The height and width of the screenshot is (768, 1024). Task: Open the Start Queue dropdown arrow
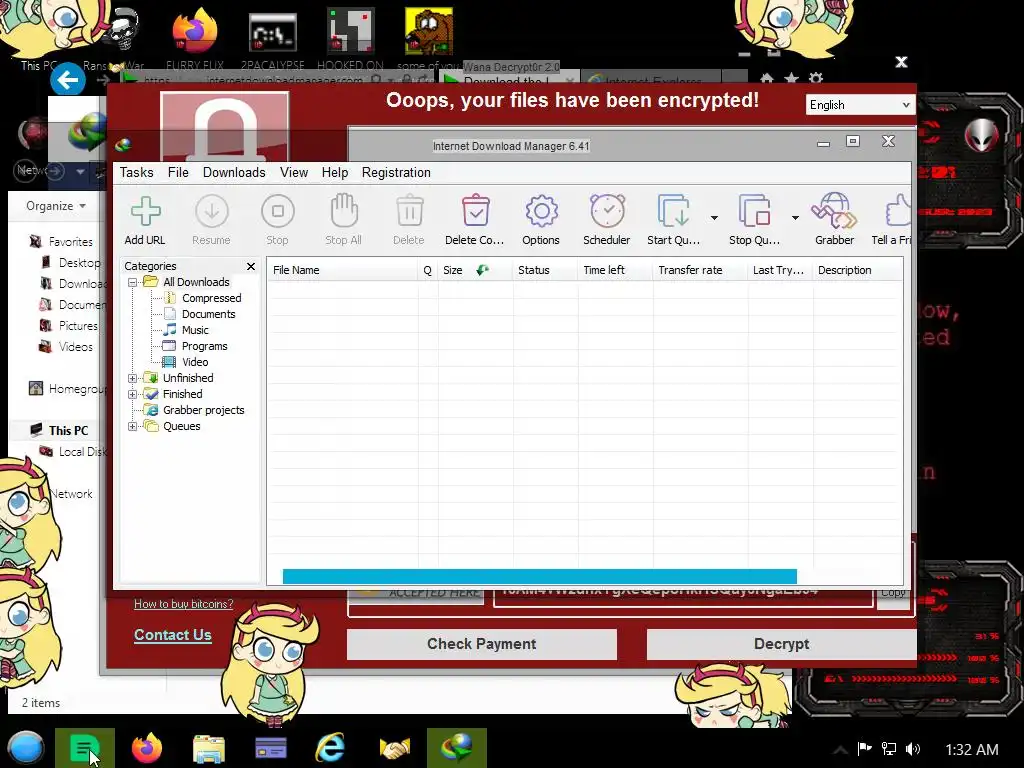pyautogui.click(x=714, y=217)
